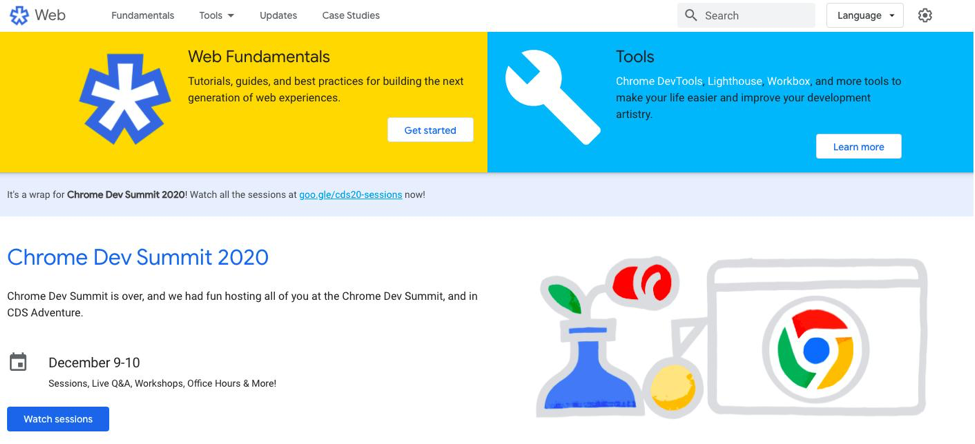The height and width of the screenshot is (444, 975).
Task: Click the search magnifier icon
Action: point(691,16)
